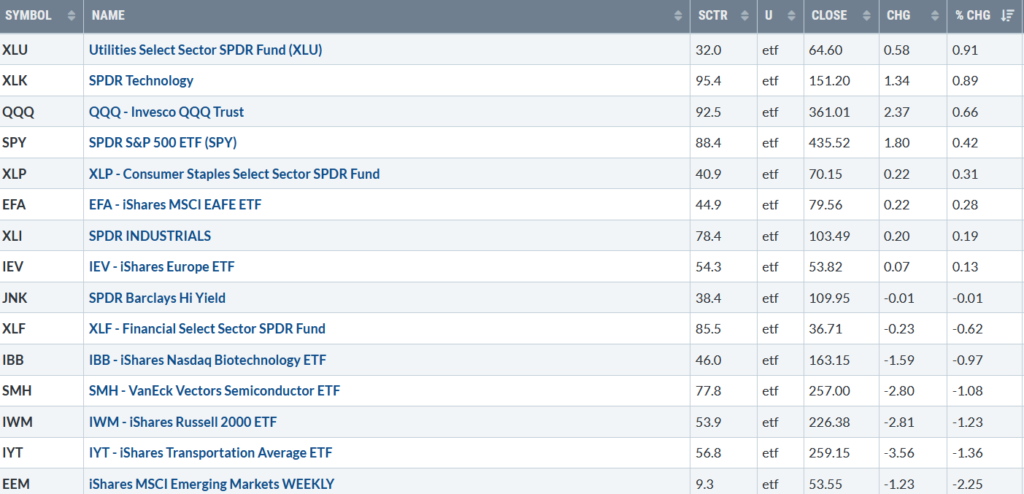Click percent change 0.89 for XLK

pos(966,81)
